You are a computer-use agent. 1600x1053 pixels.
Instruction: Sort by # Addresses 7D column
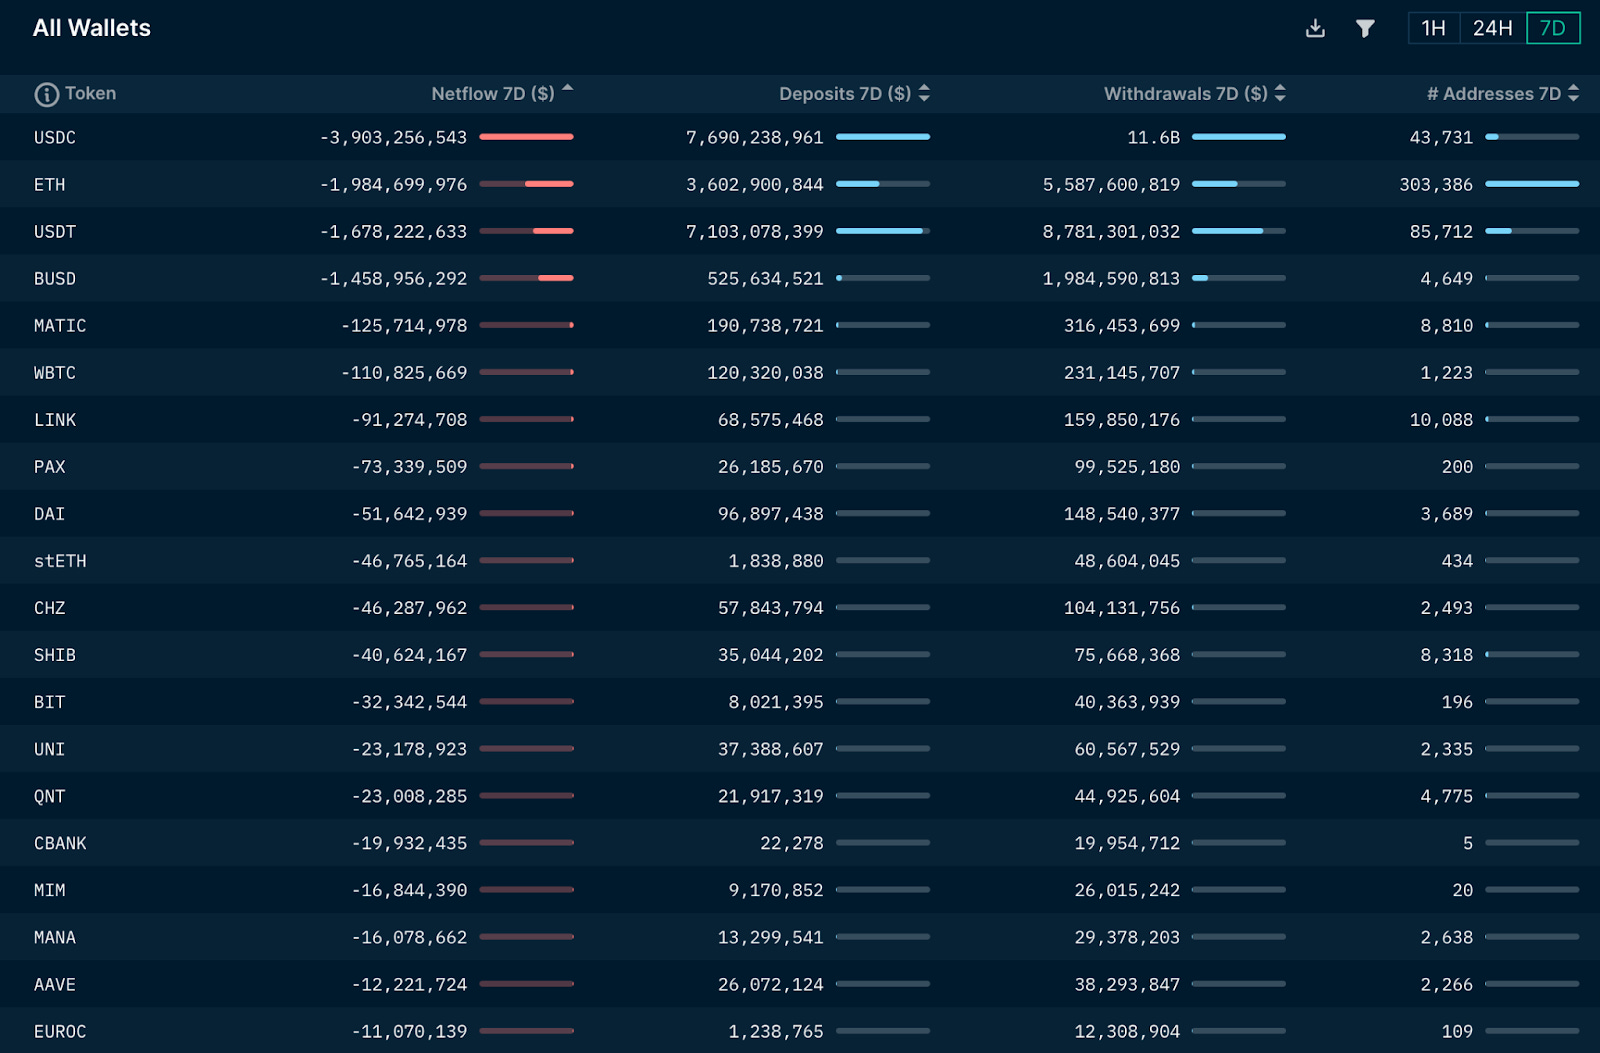pos(1503,93)
